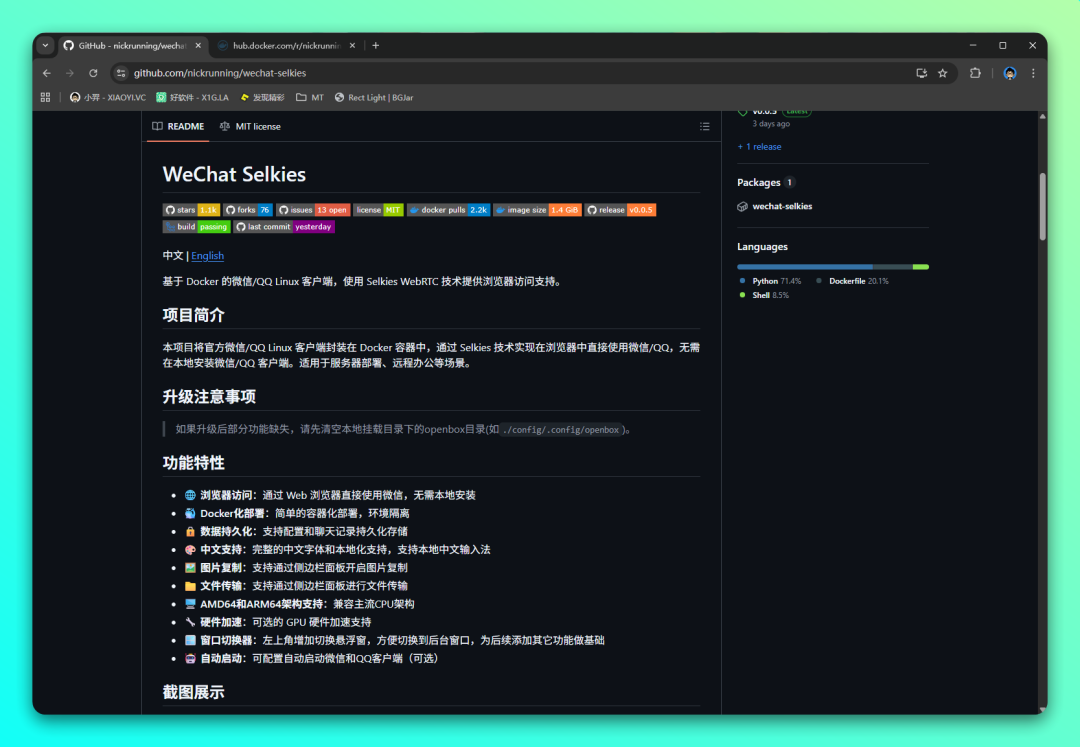This screenshot has height=747, width=1080.
Task: Click the docker pulls 2.2k badge
Action: 447,209
